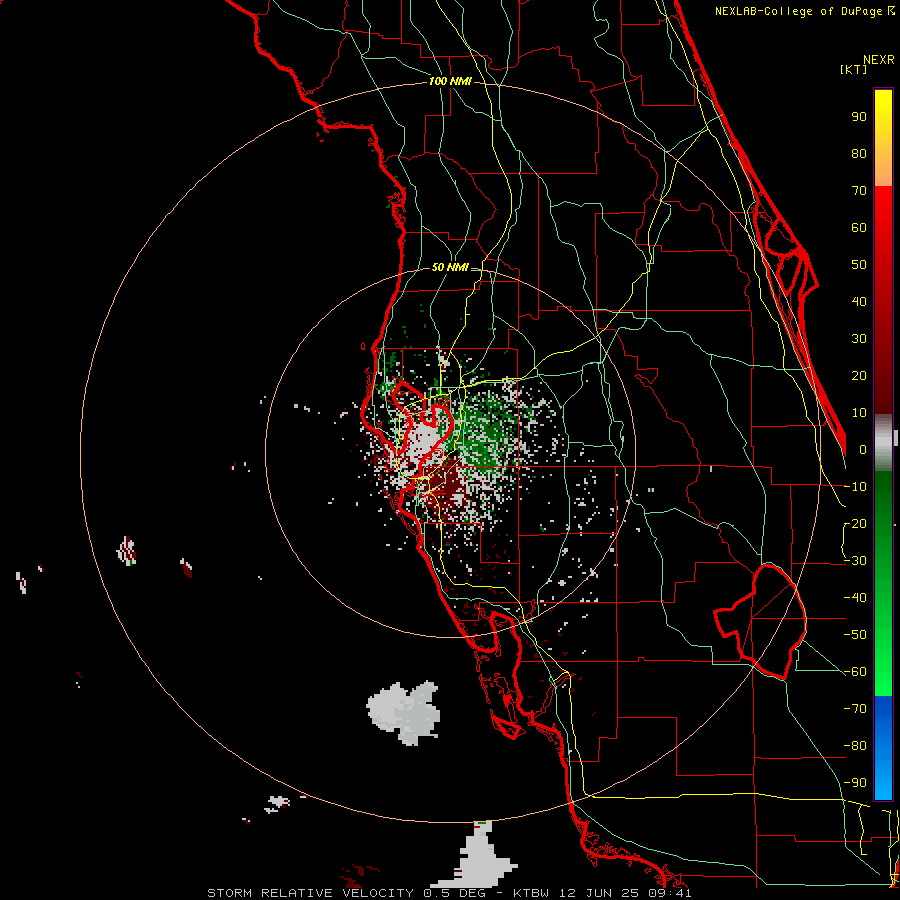Click the "-40" value on velocity scale

855,598
